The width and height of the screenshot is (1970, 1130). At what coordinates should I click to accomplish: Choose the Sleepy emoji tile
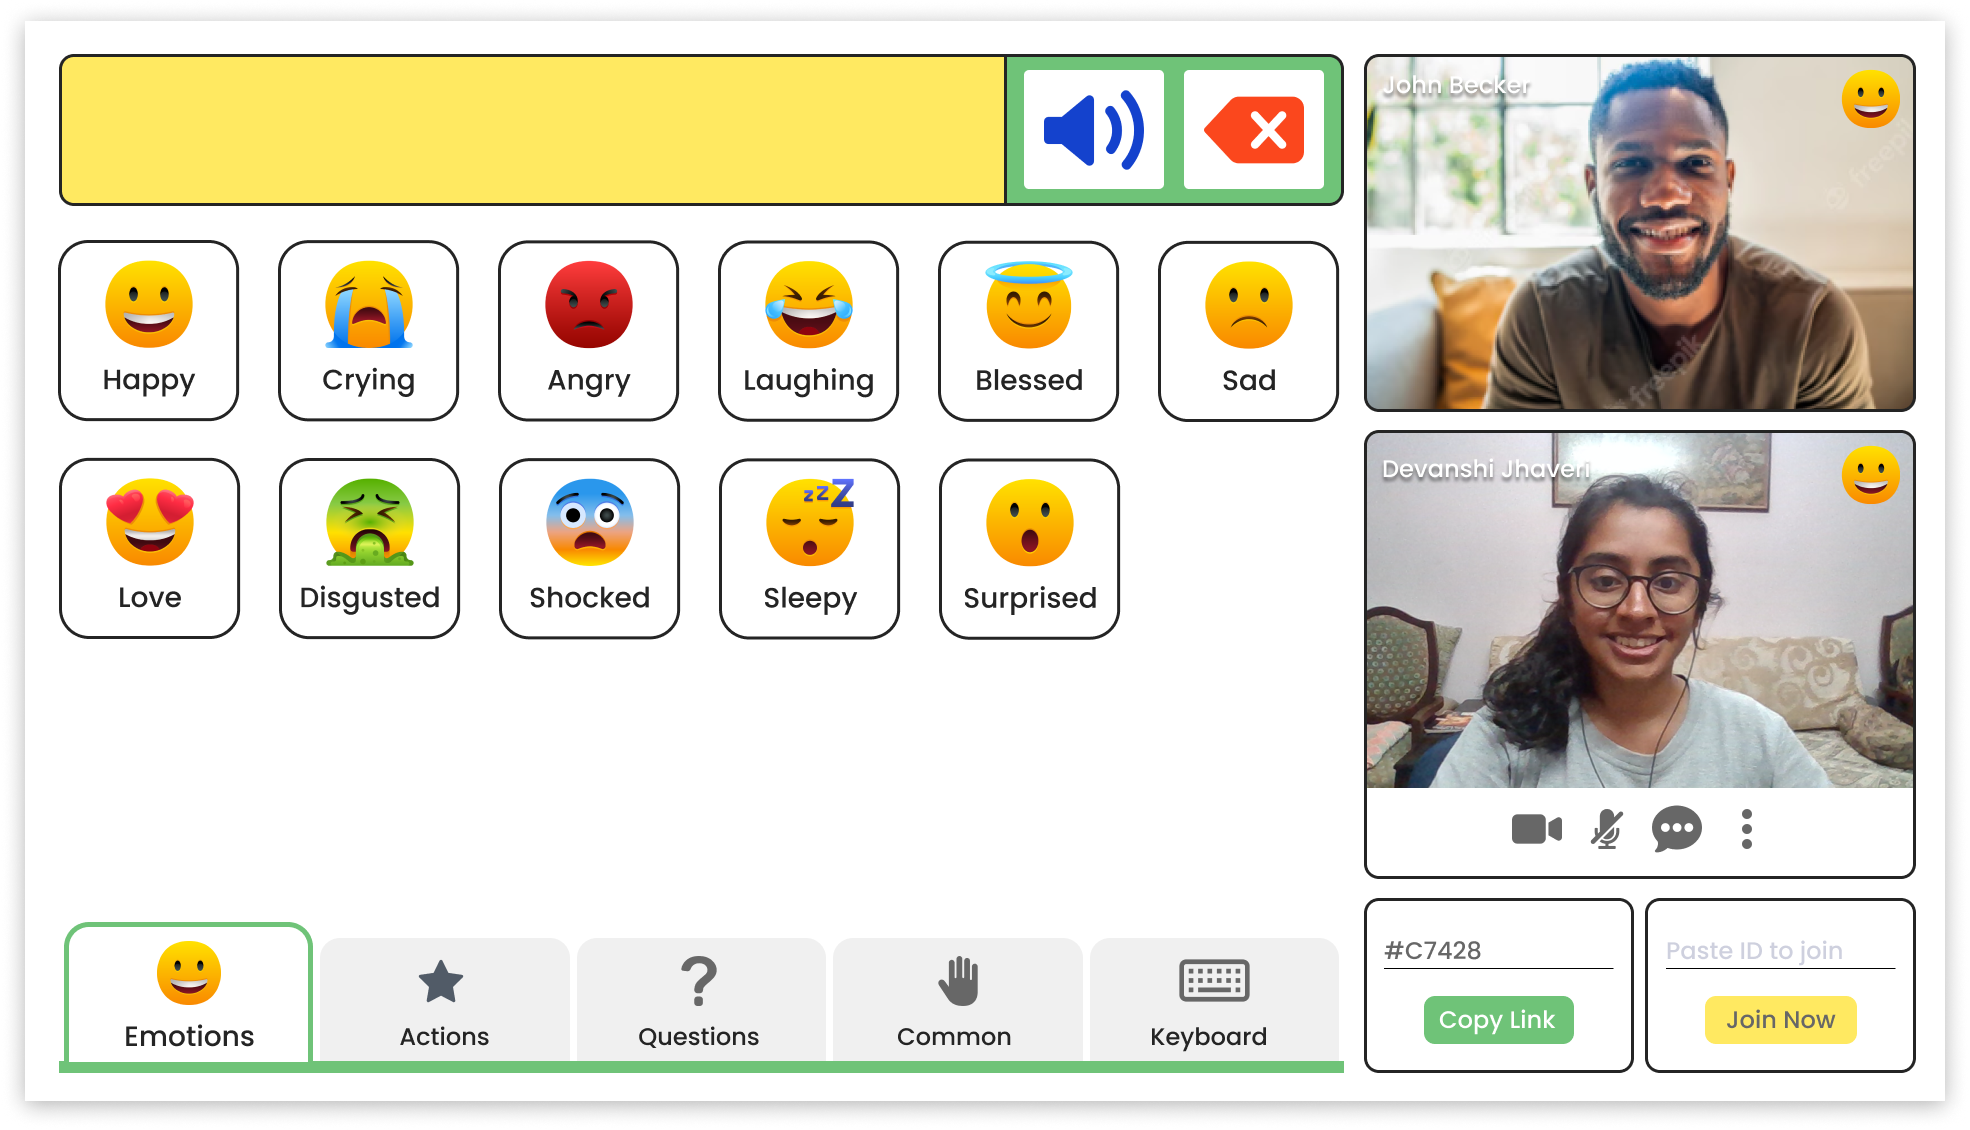pyautogui.click(x=809, y=549)
